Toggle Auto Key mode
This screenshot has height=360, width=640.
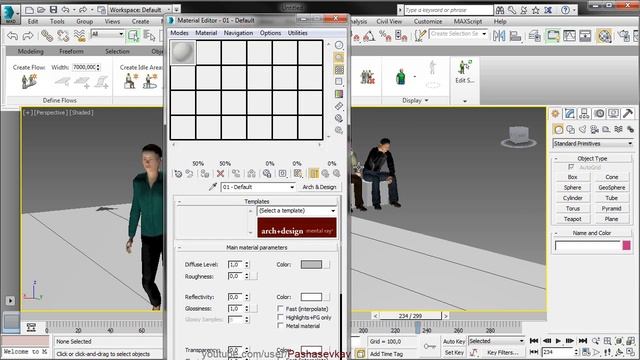454,341
